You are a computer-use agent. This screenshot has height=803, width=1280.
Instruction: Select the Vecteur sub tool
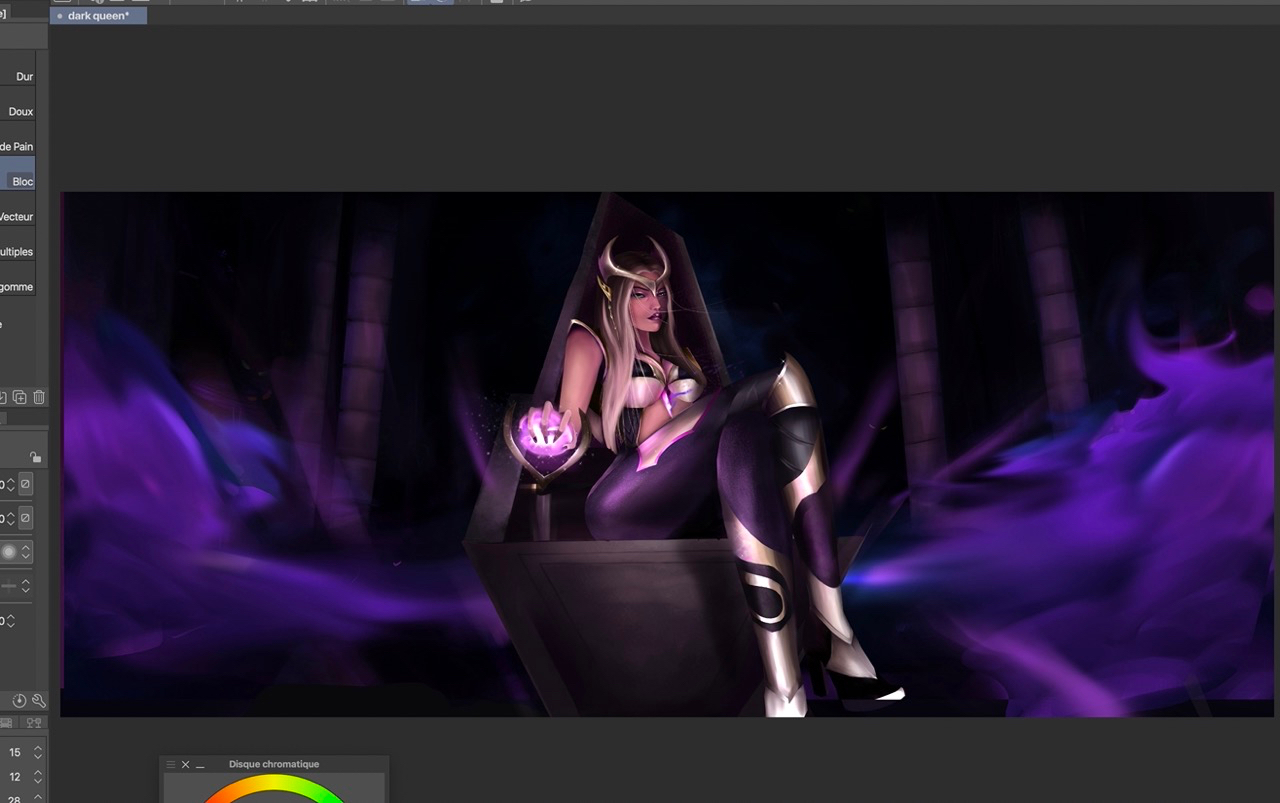[x=18, y=217]
